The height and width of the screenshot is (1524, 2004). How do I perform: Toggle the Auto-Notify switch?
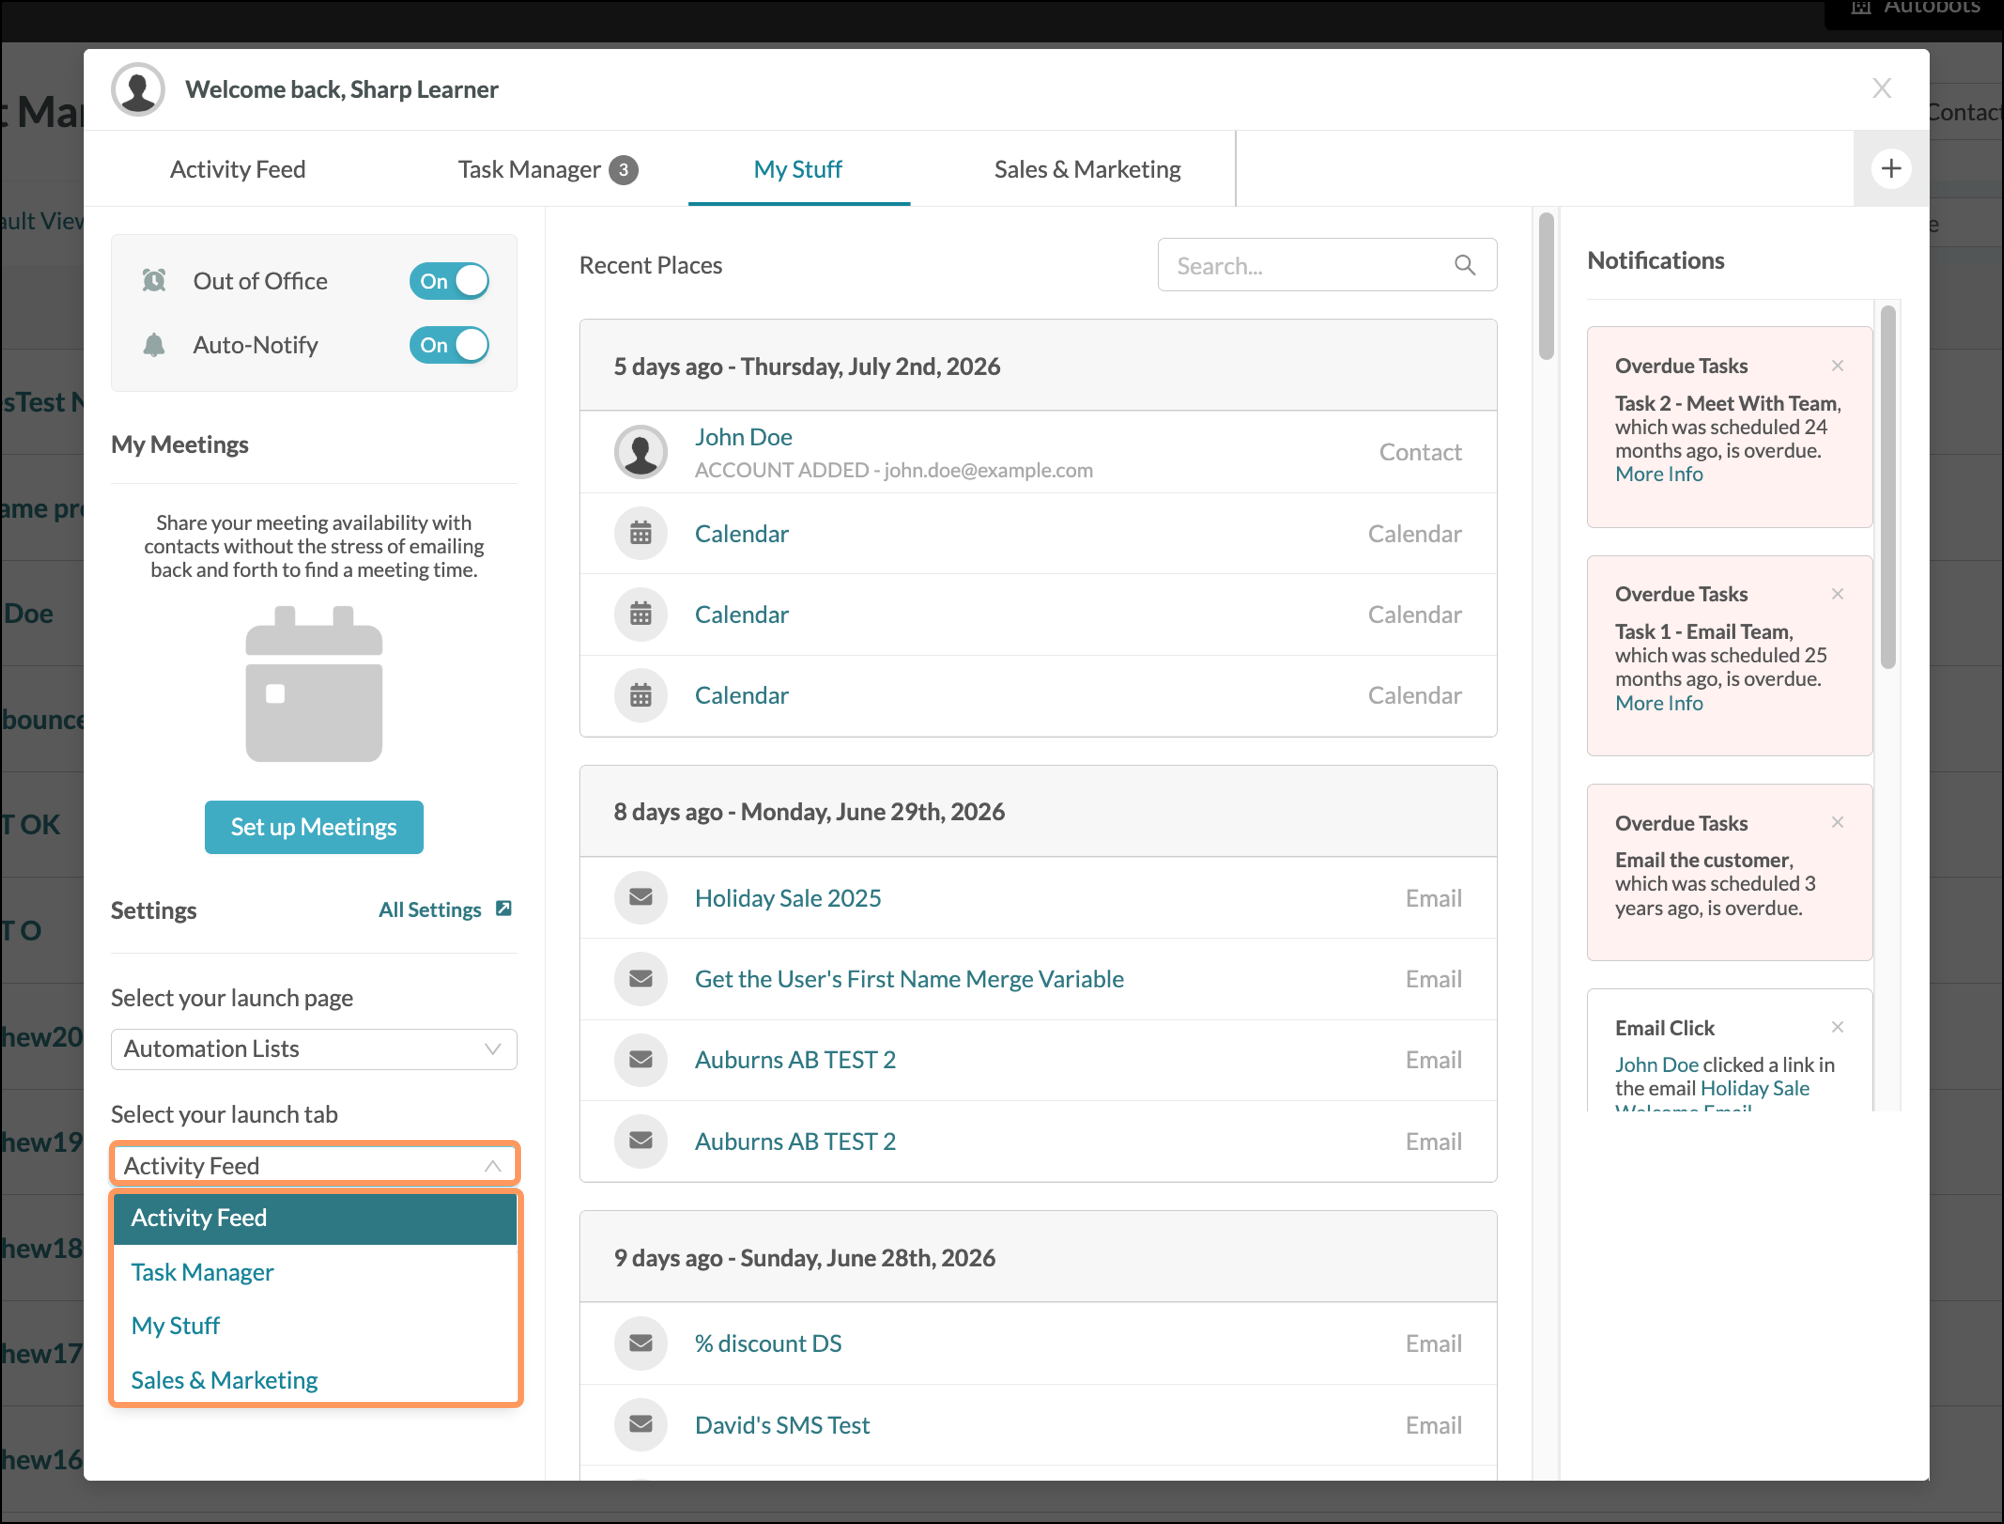coord(449,345)
